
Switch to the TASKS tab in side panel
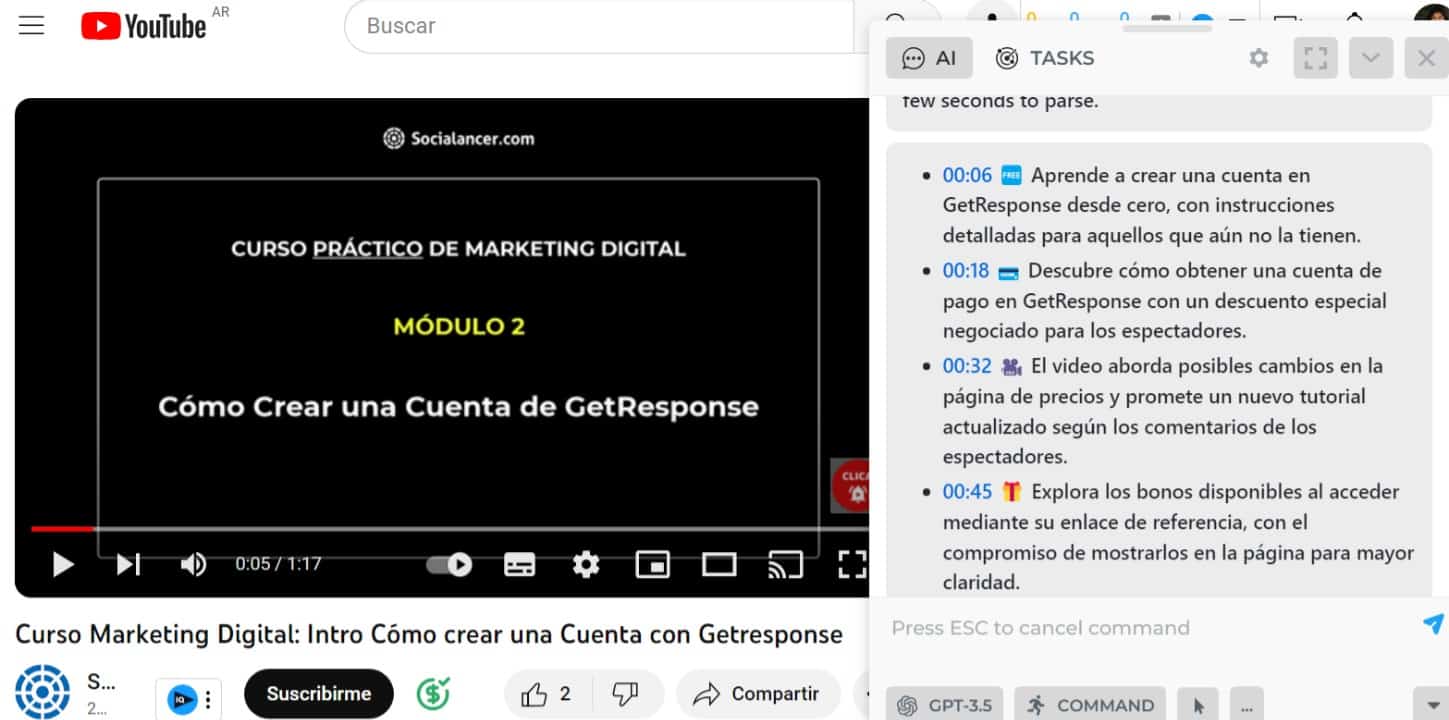tap(1045, 58)
